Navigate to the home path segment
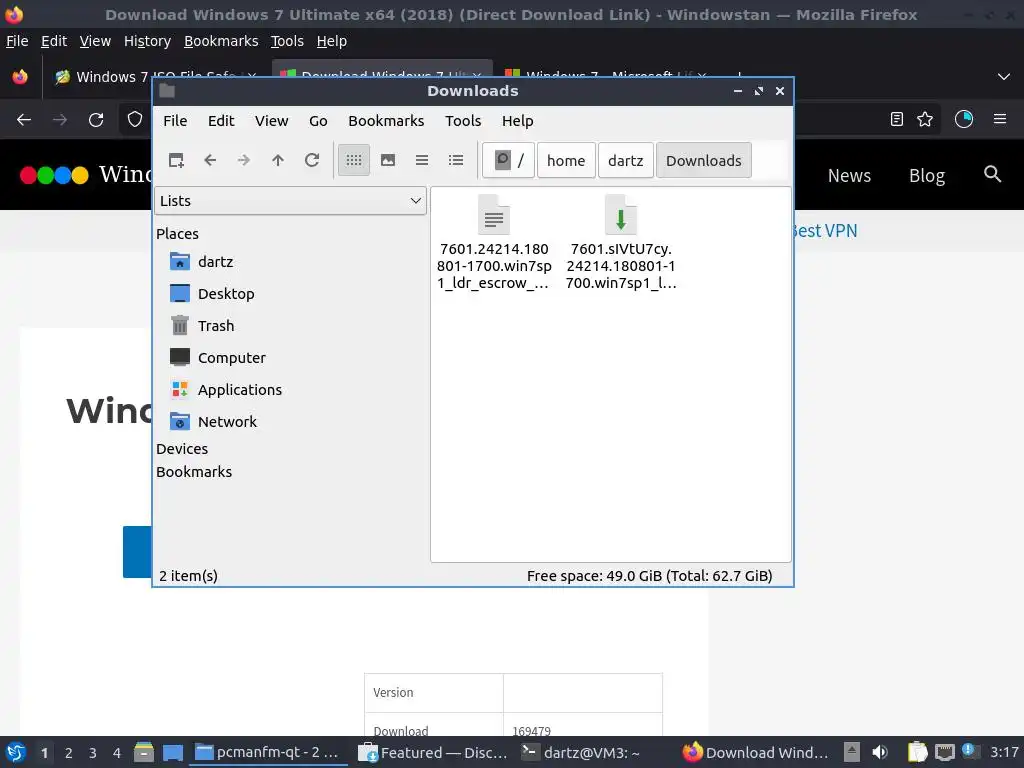 [566, 161]
